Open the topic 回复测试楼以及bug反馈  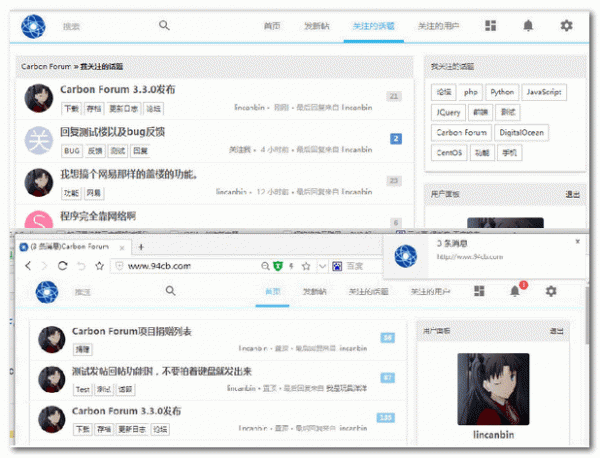pos(112,132)
